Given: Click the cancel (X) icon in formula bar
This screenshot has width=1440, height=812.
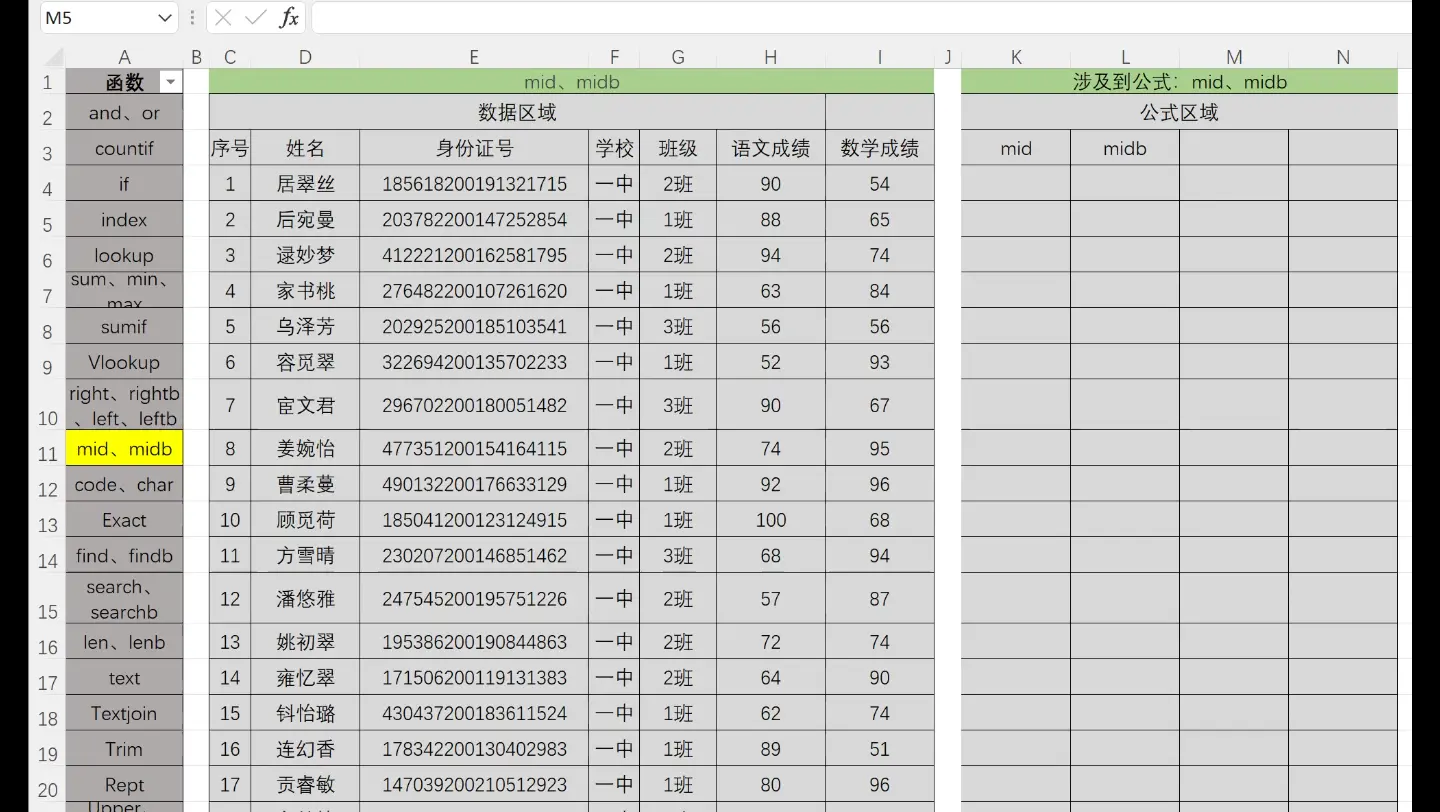Looking at the screenshot, I should pos(223,17).
